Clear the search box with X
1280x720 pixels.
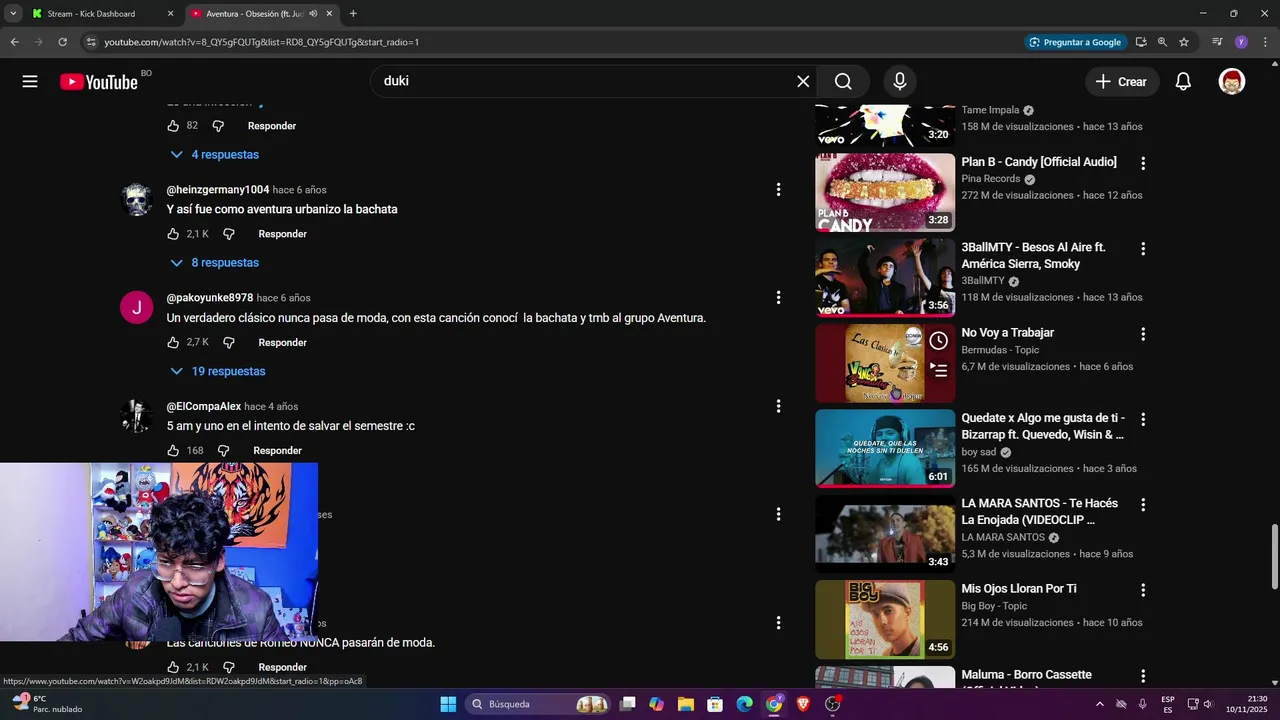(803, 82)
